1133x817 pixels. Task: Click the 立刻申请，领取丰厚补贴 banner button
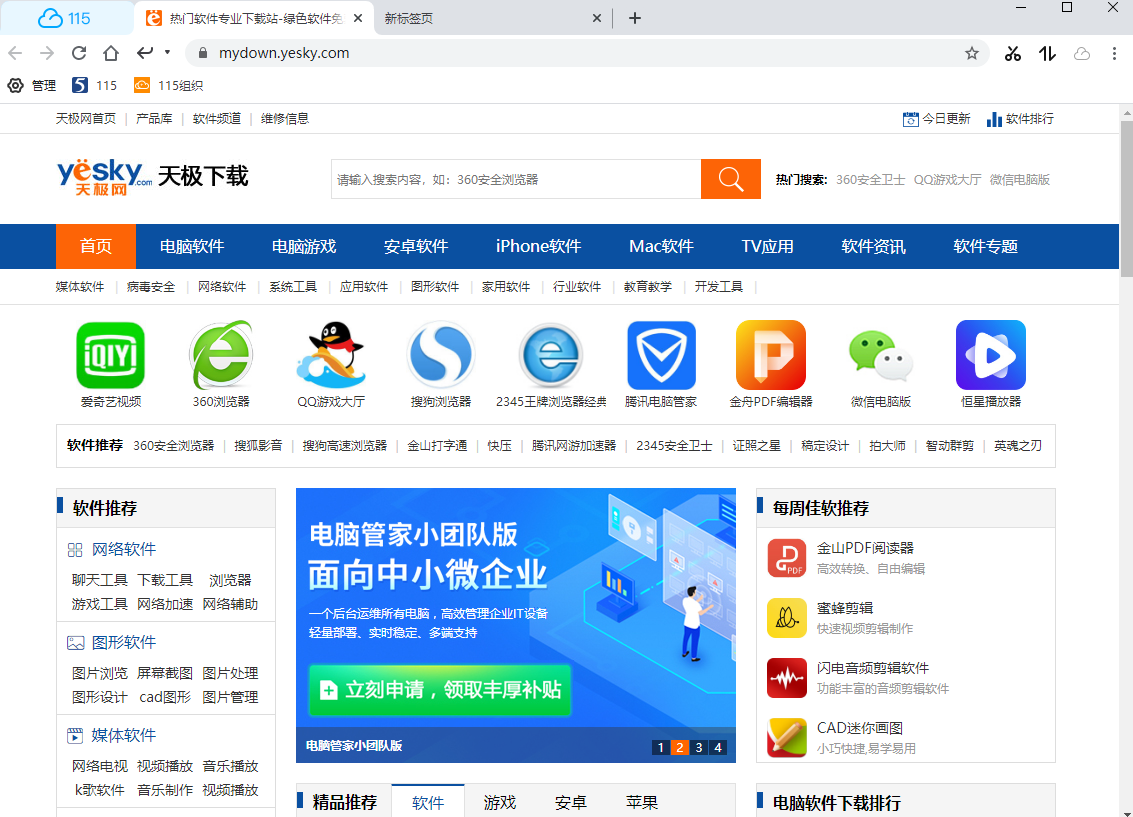coord(440,690)
